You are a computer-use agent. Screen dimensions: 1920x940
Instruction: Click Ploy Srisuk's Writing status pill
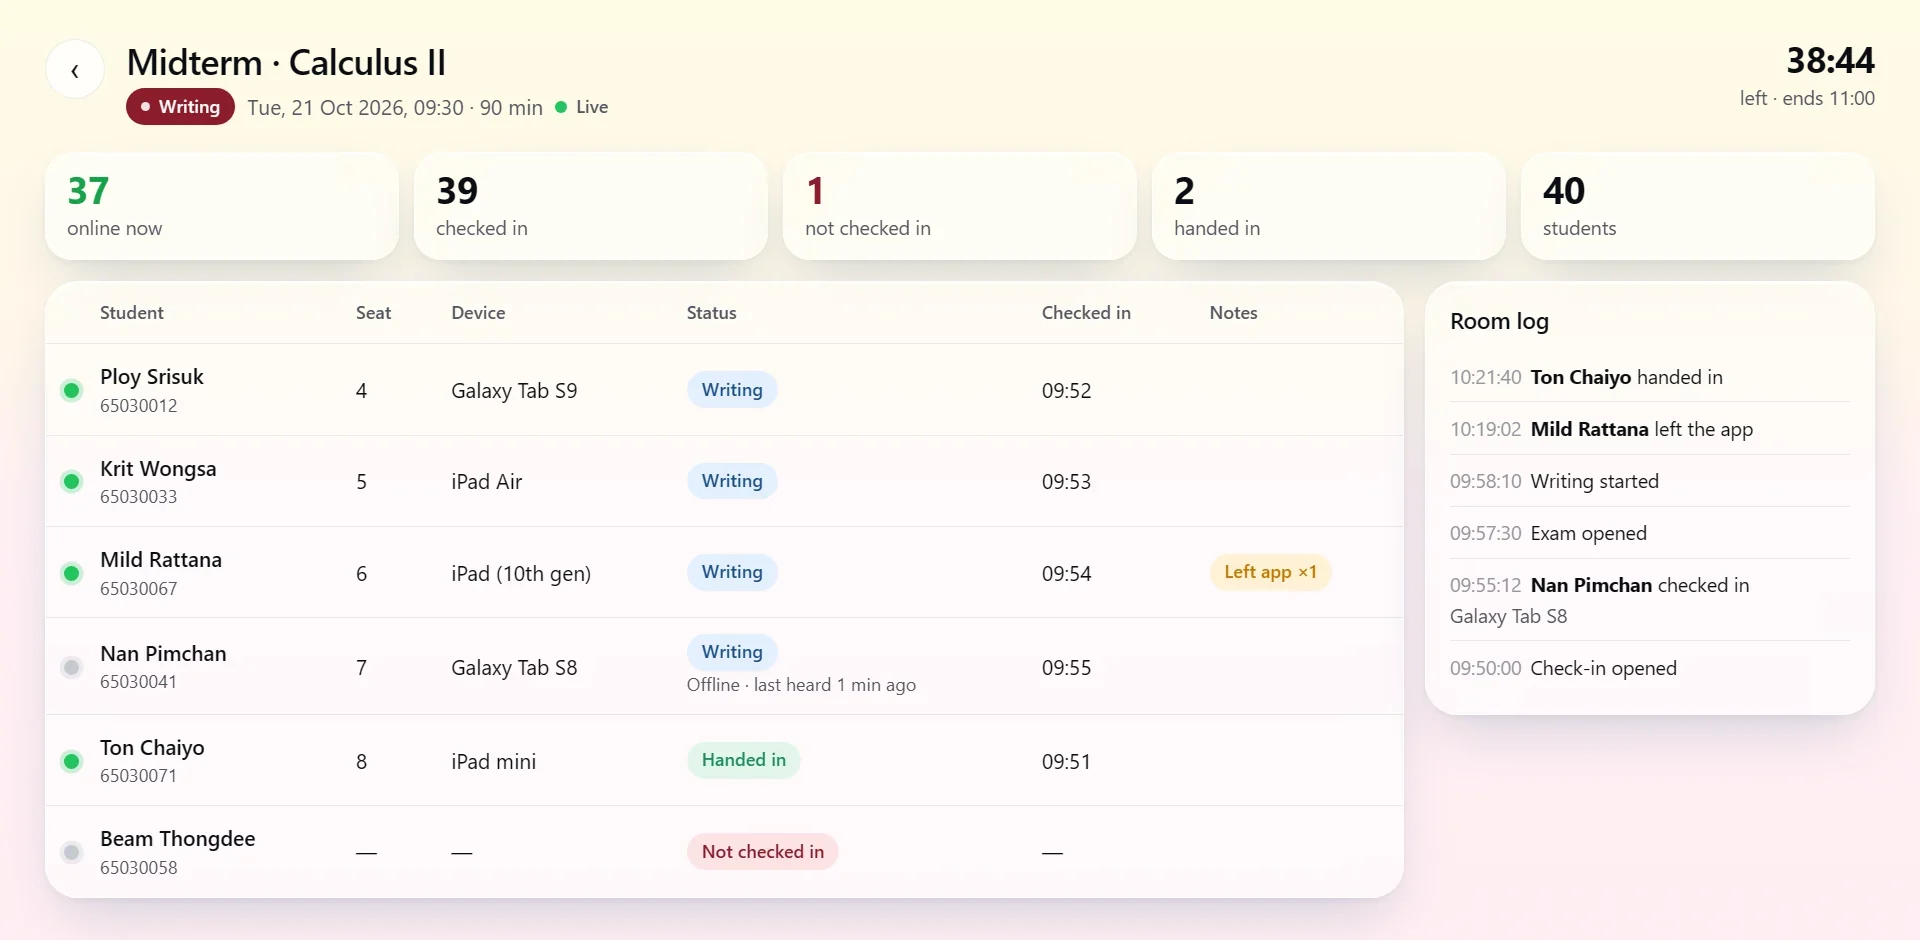[732, 390]
